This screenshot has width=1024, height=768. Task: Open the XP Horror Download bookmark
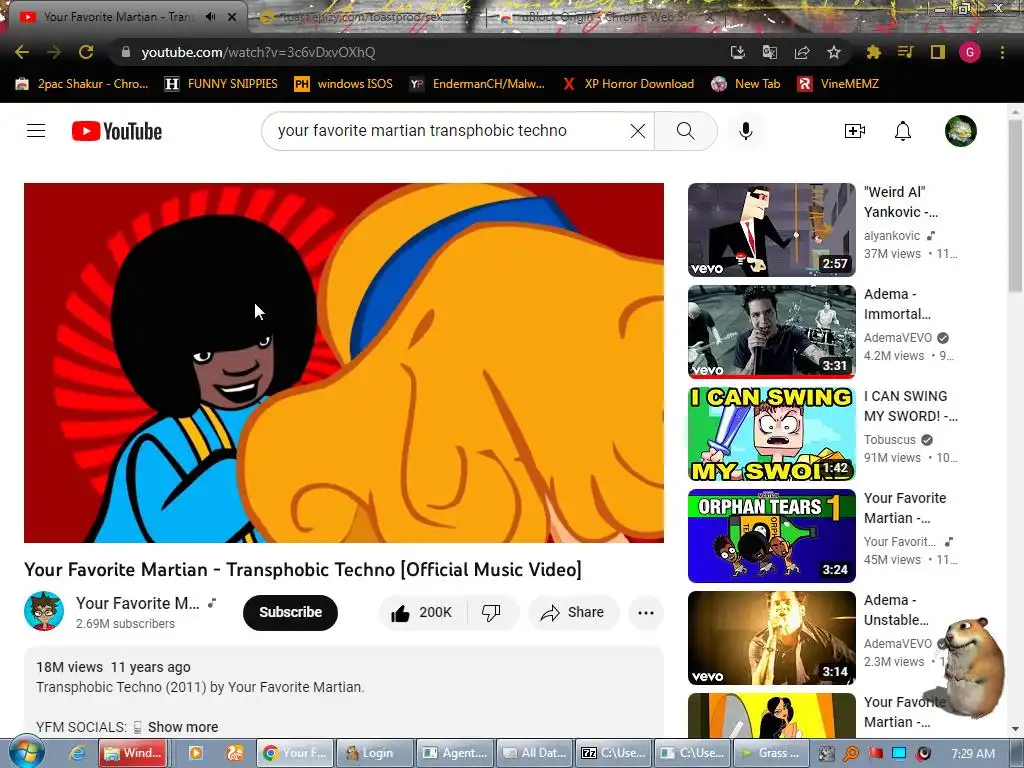628,84
